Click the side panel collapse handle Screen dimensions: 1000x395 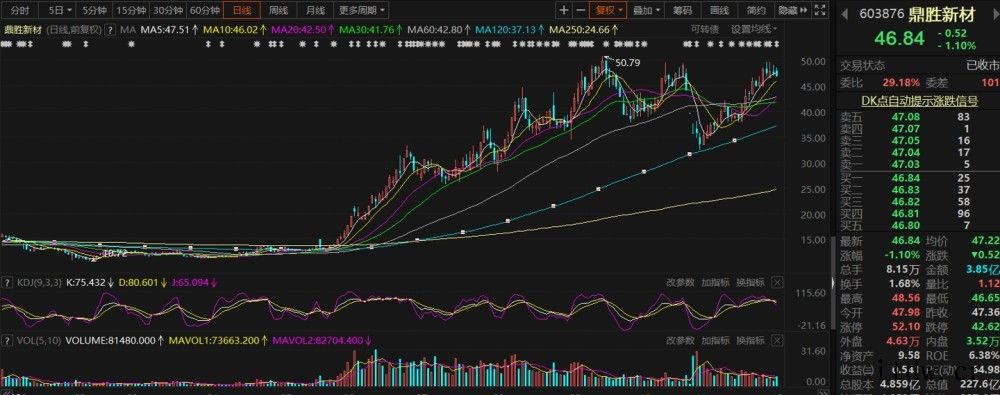coord(834,283)
